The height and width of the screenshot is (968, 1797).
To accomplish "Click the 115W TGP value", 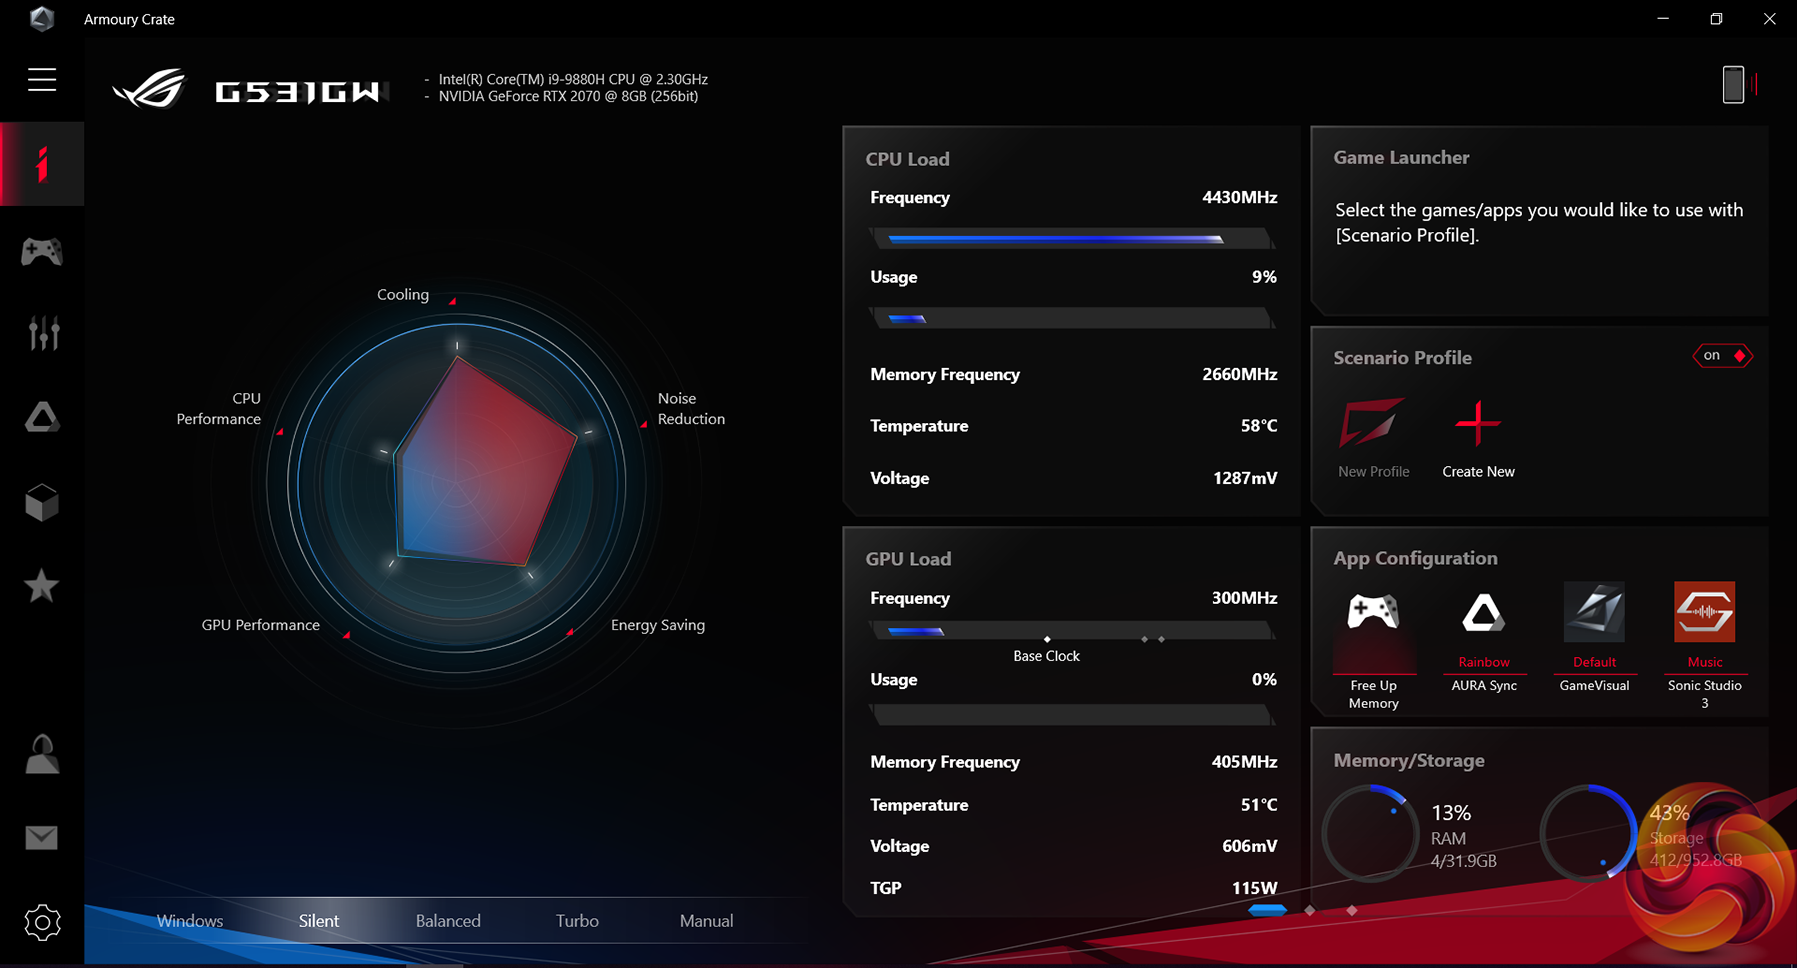I will pyautogui.click(x=1254, y=888).
